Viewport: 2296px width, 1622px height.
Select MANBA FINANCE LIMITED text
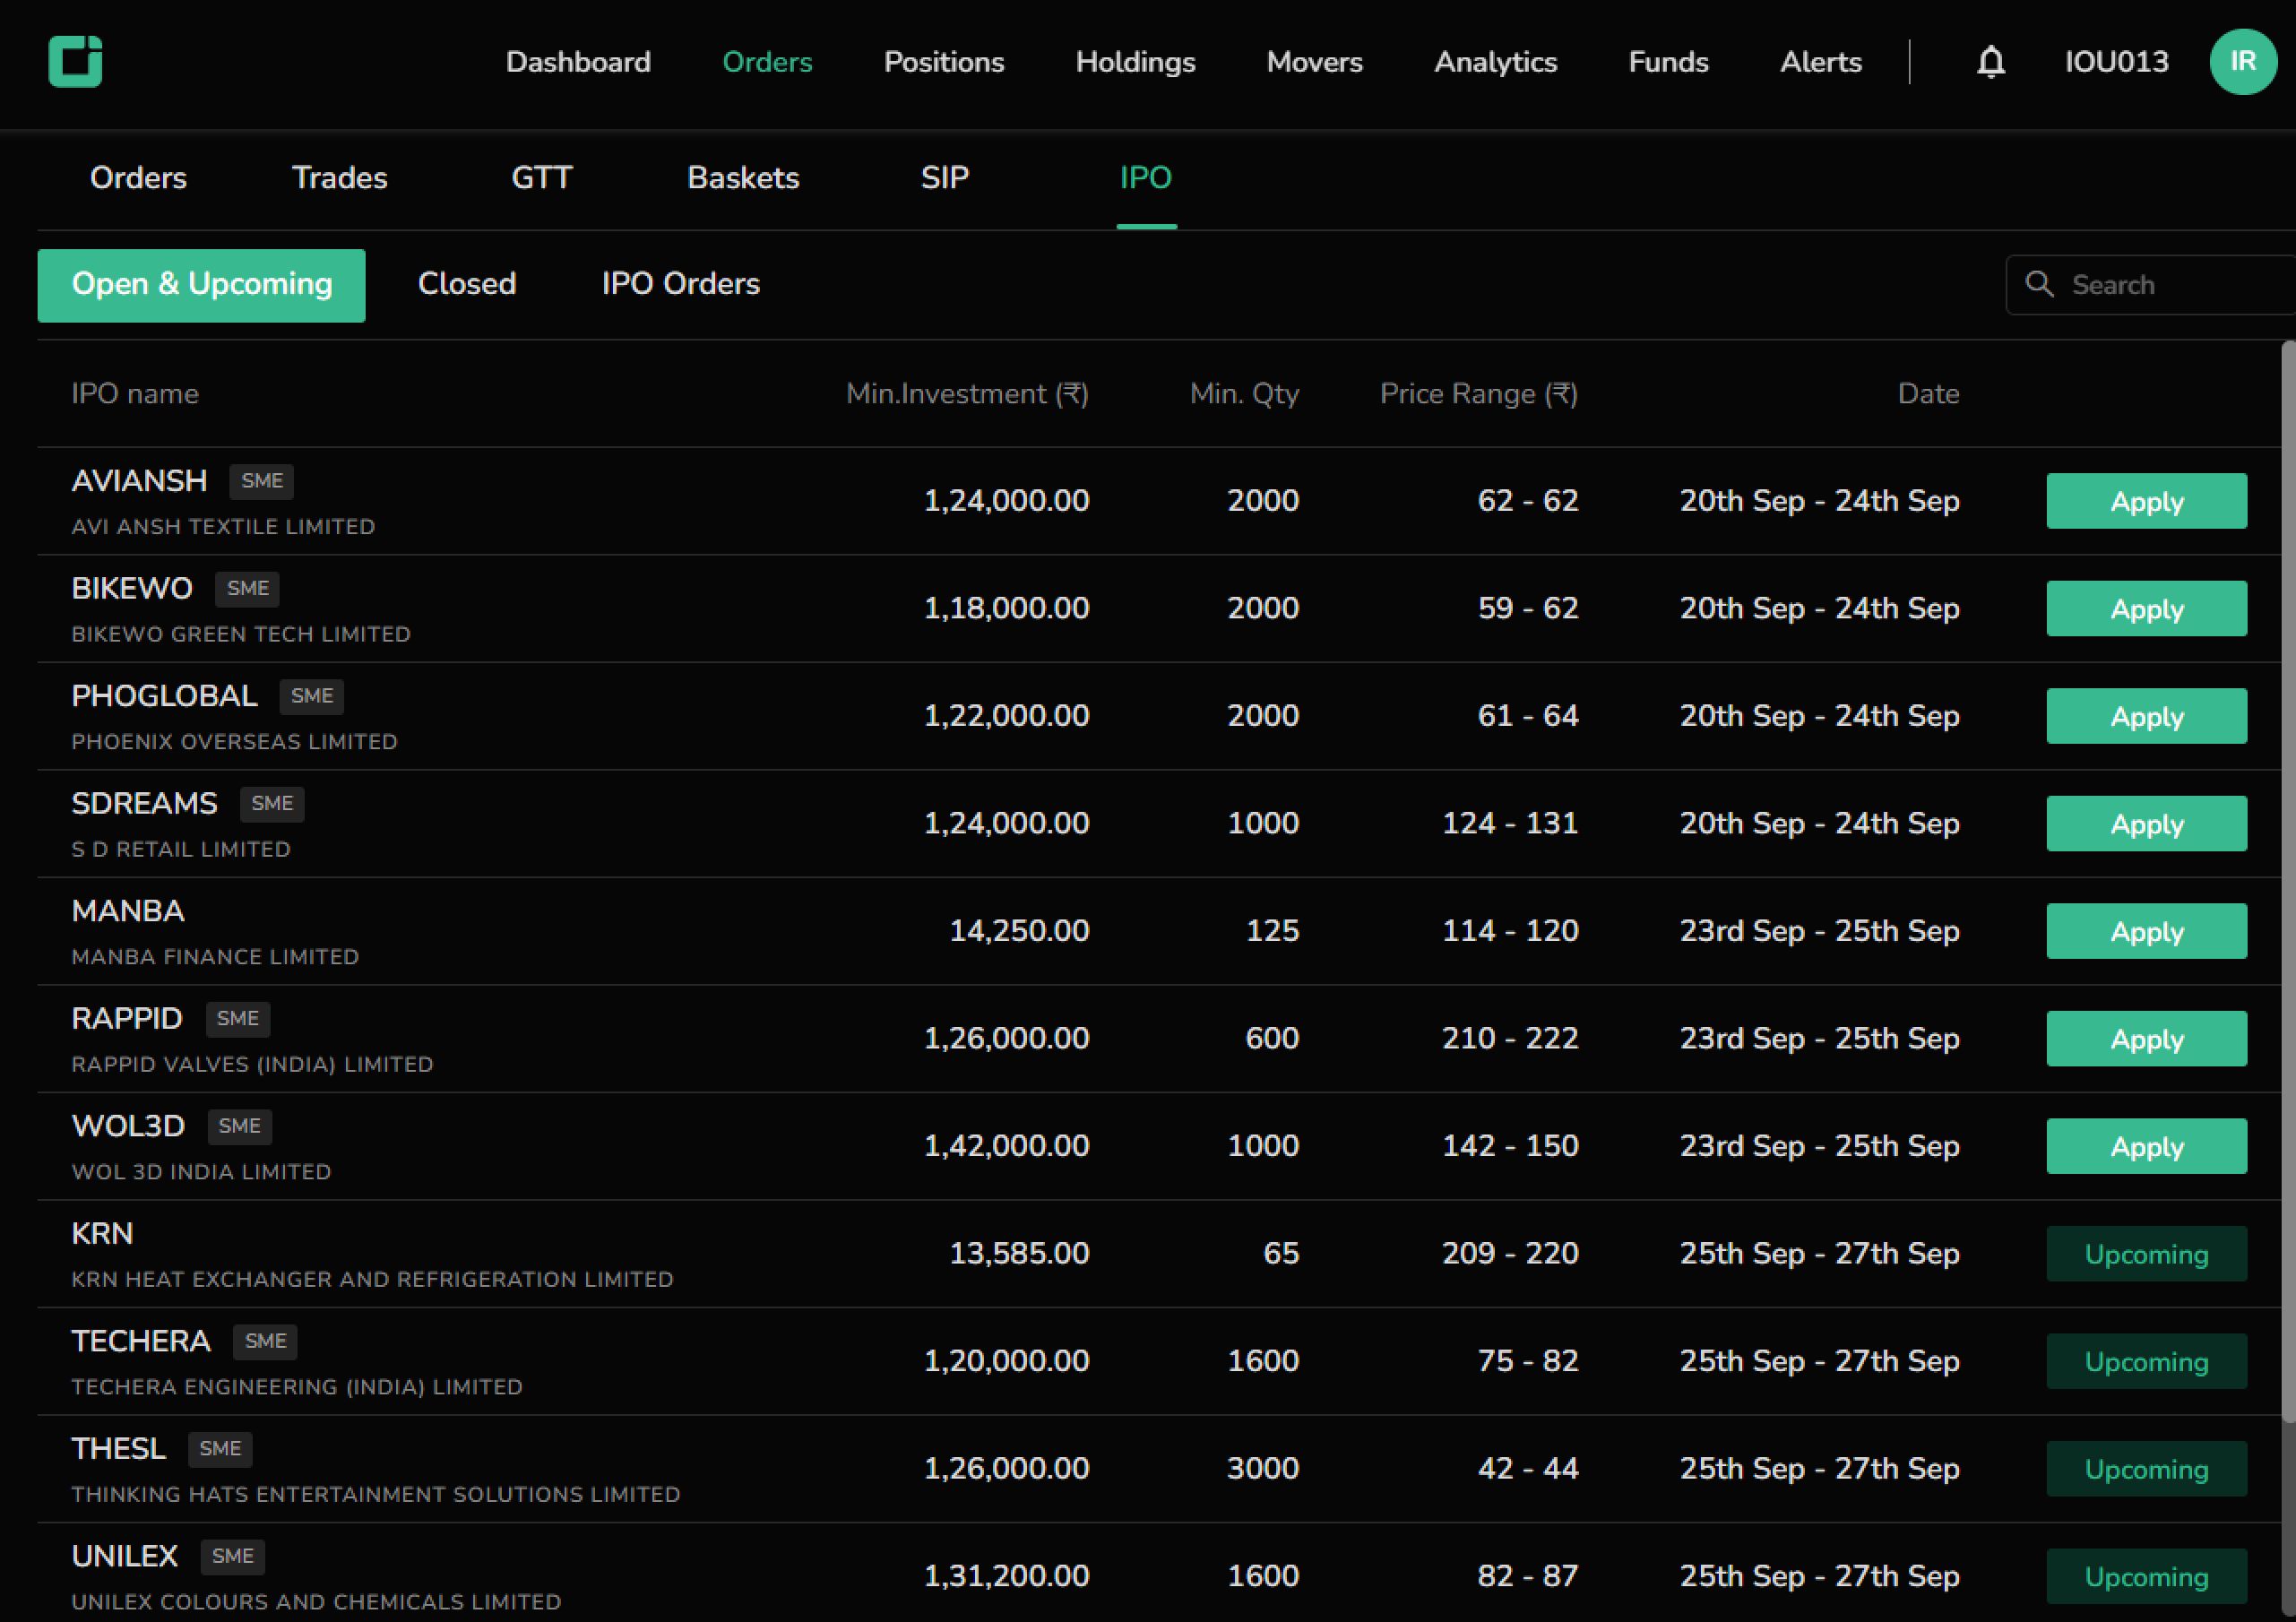(215, 957)
